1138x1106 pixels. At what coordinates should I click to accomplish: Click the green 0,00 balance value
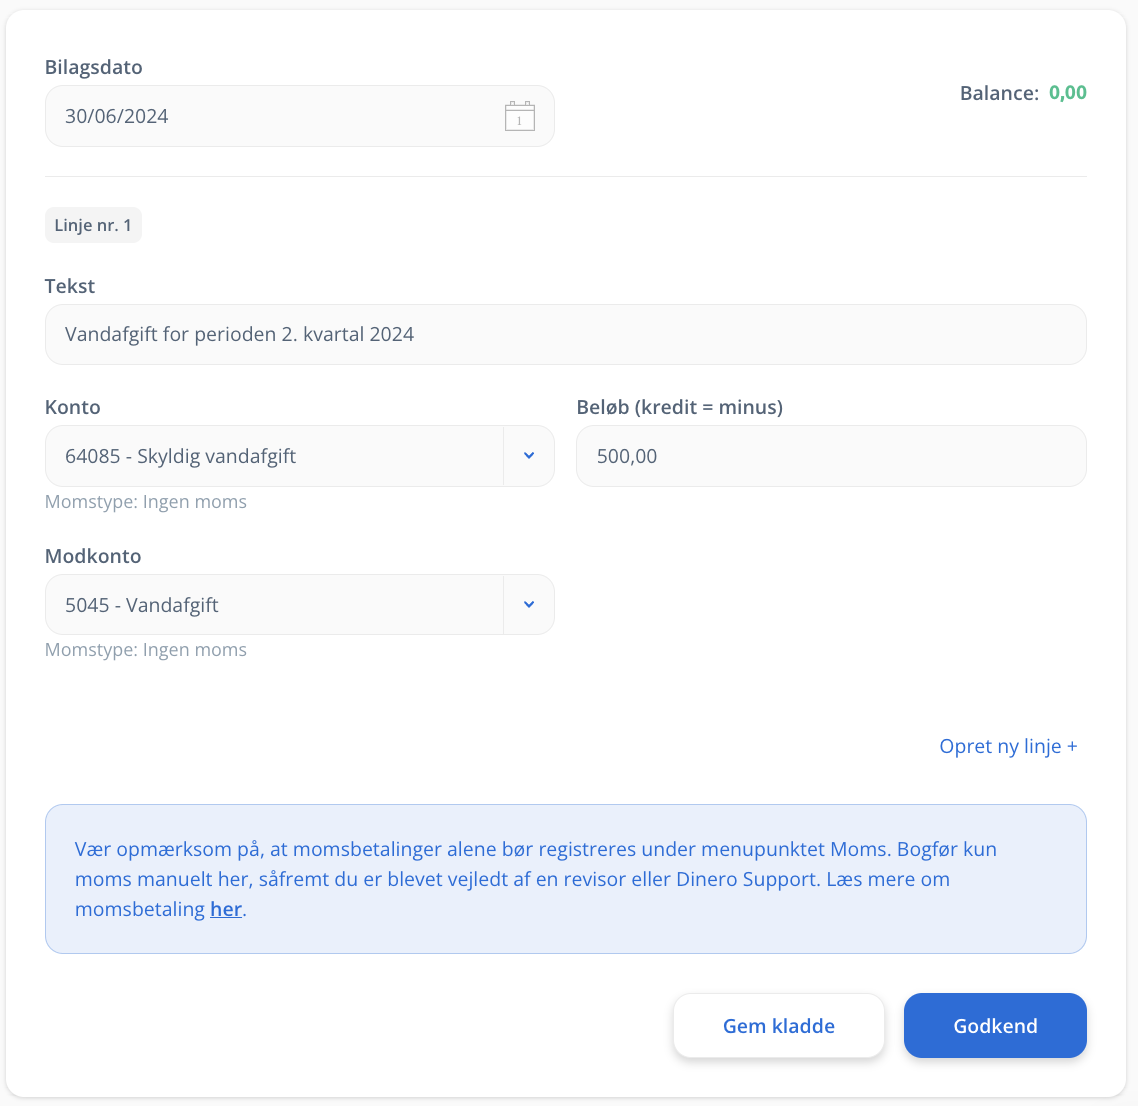click(1068, 93)
